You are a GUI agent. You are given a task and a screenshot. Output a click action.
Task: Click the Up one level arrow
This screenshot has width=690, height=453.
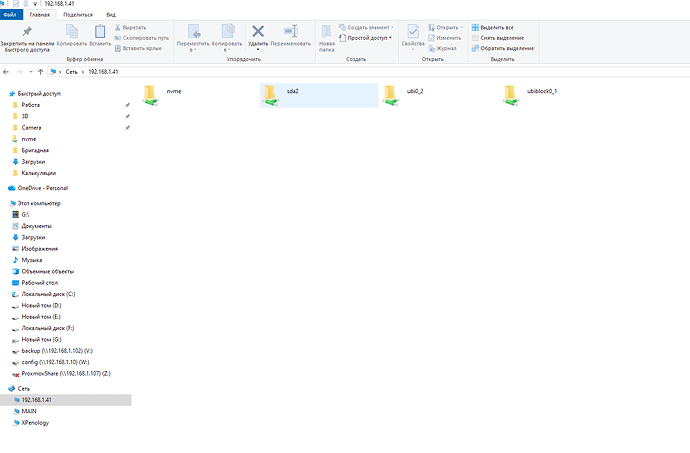click(x=40, y=71)
